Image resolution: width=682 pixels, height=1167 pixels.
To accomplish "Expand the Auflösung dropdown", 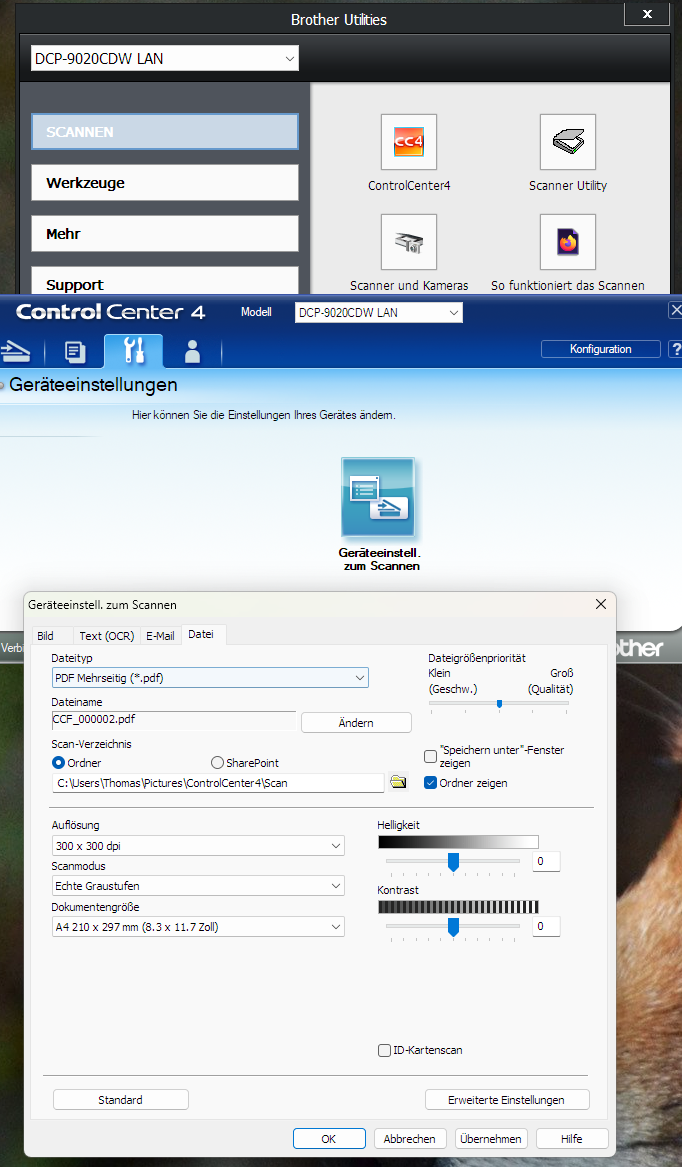I will pos(198,845).
